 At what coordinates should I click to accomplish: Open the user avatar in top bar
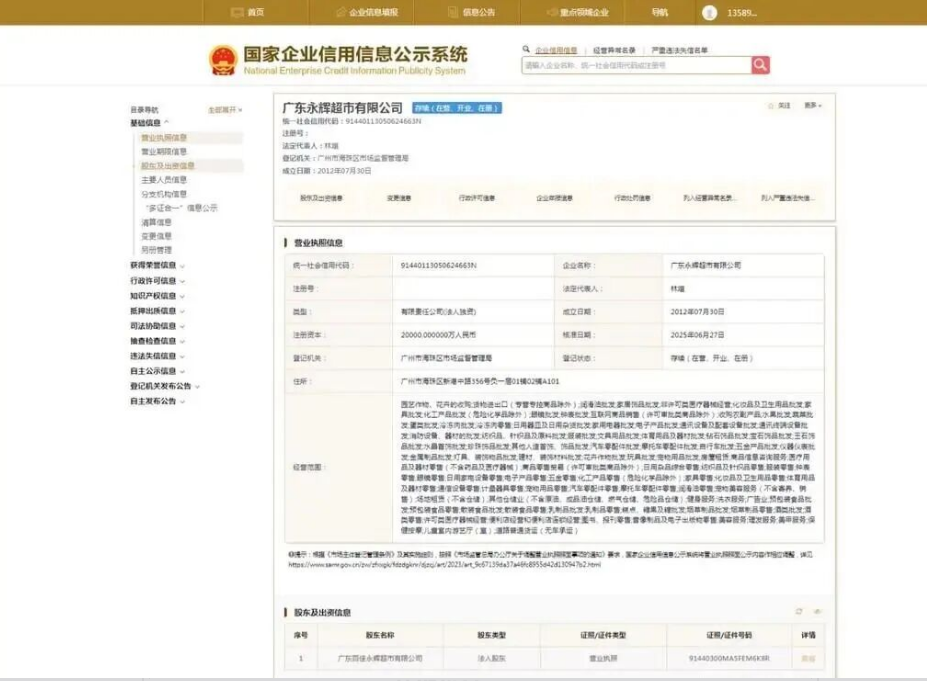click(x=709, y=12)
